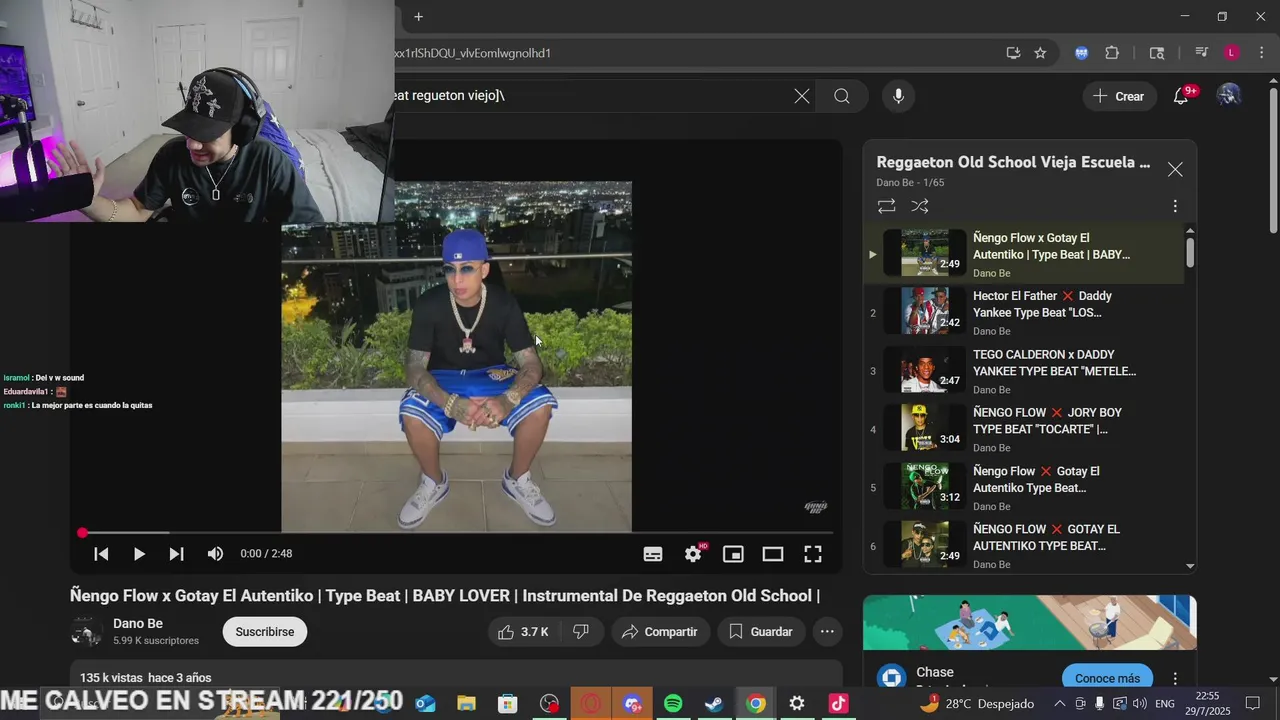The height and width of the screenshot is (720, 1280).
Task: Open TikTok app from taskbar
Action: click(838, 704)
